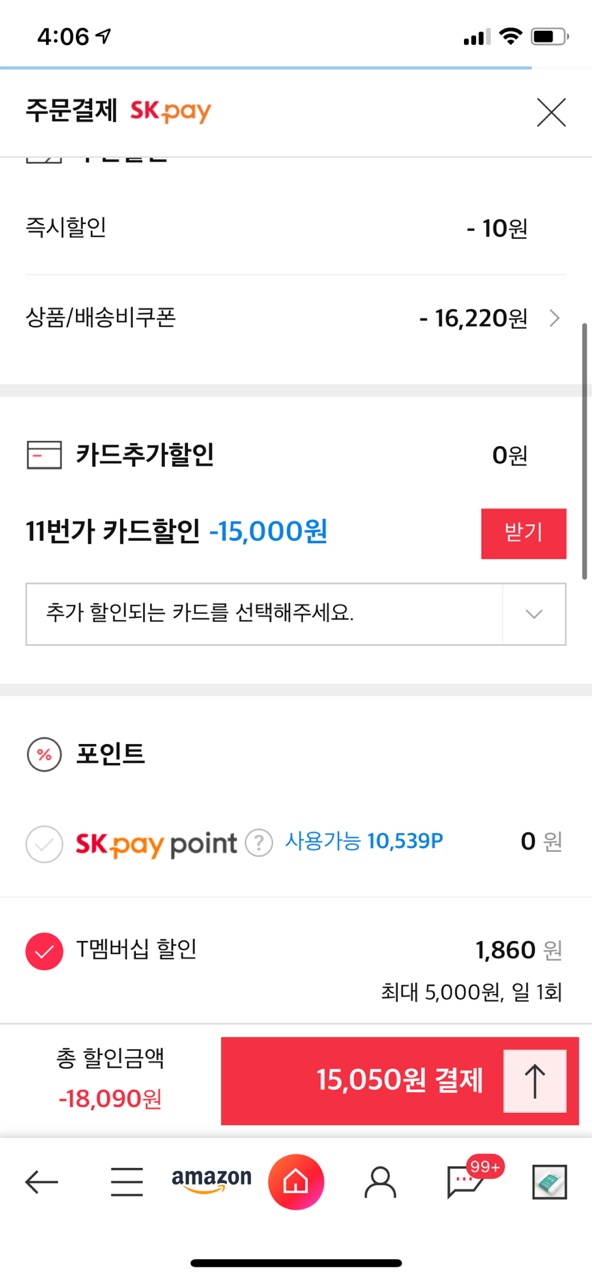This screenshot has height=1280, width=592.
Task: Tap the back arrow in bottom bar
Action: 41,1183
